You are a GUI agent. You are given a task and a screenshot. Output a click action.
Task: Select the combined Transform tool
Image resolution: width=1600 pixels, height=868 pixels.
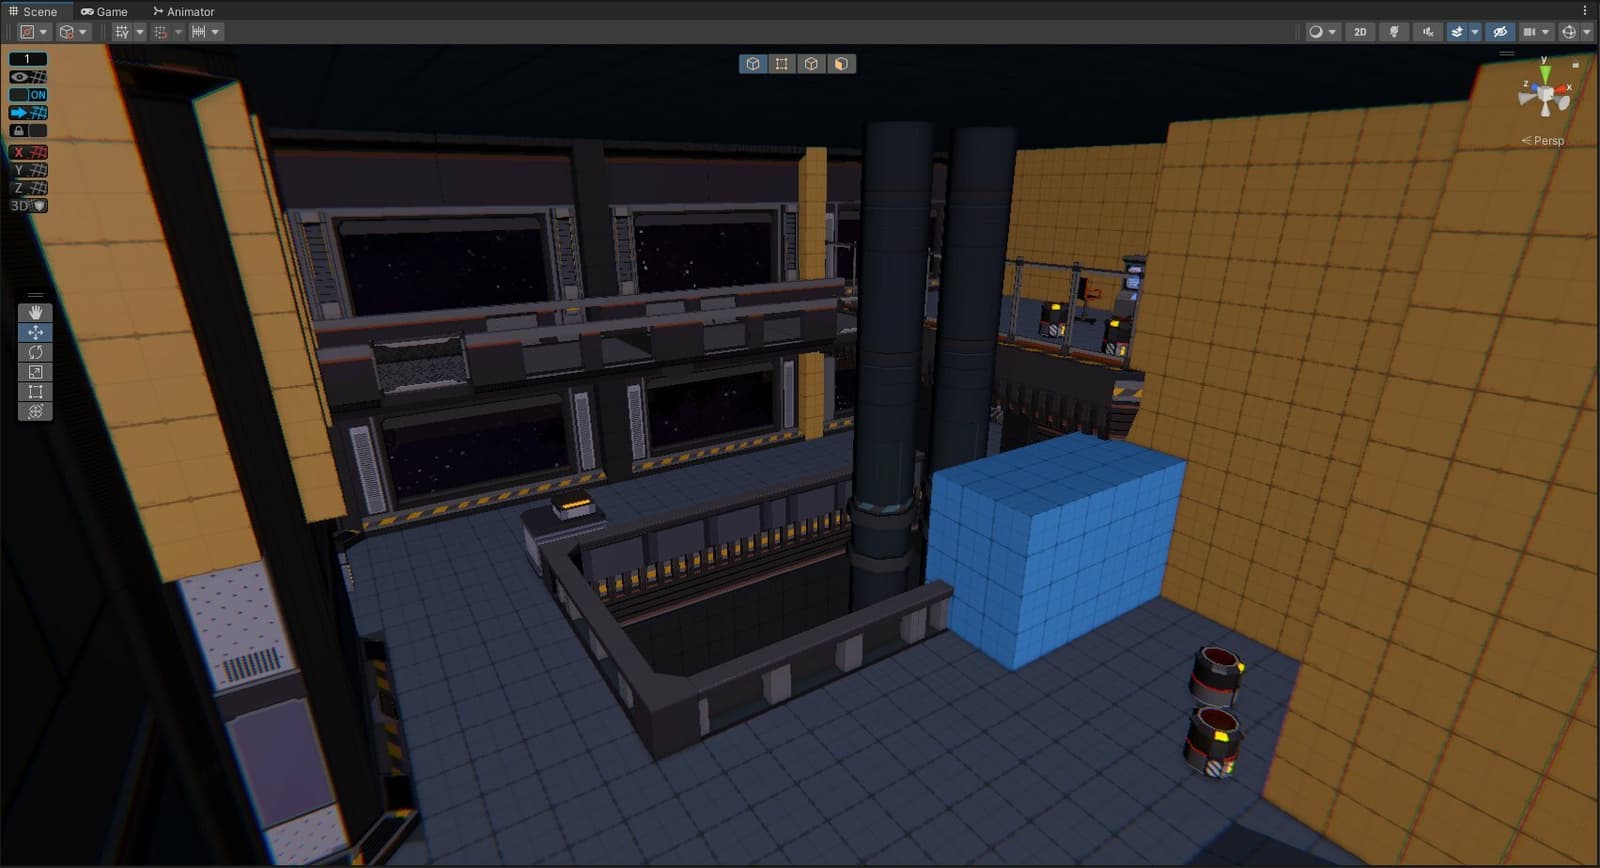(x=35, y=411)
